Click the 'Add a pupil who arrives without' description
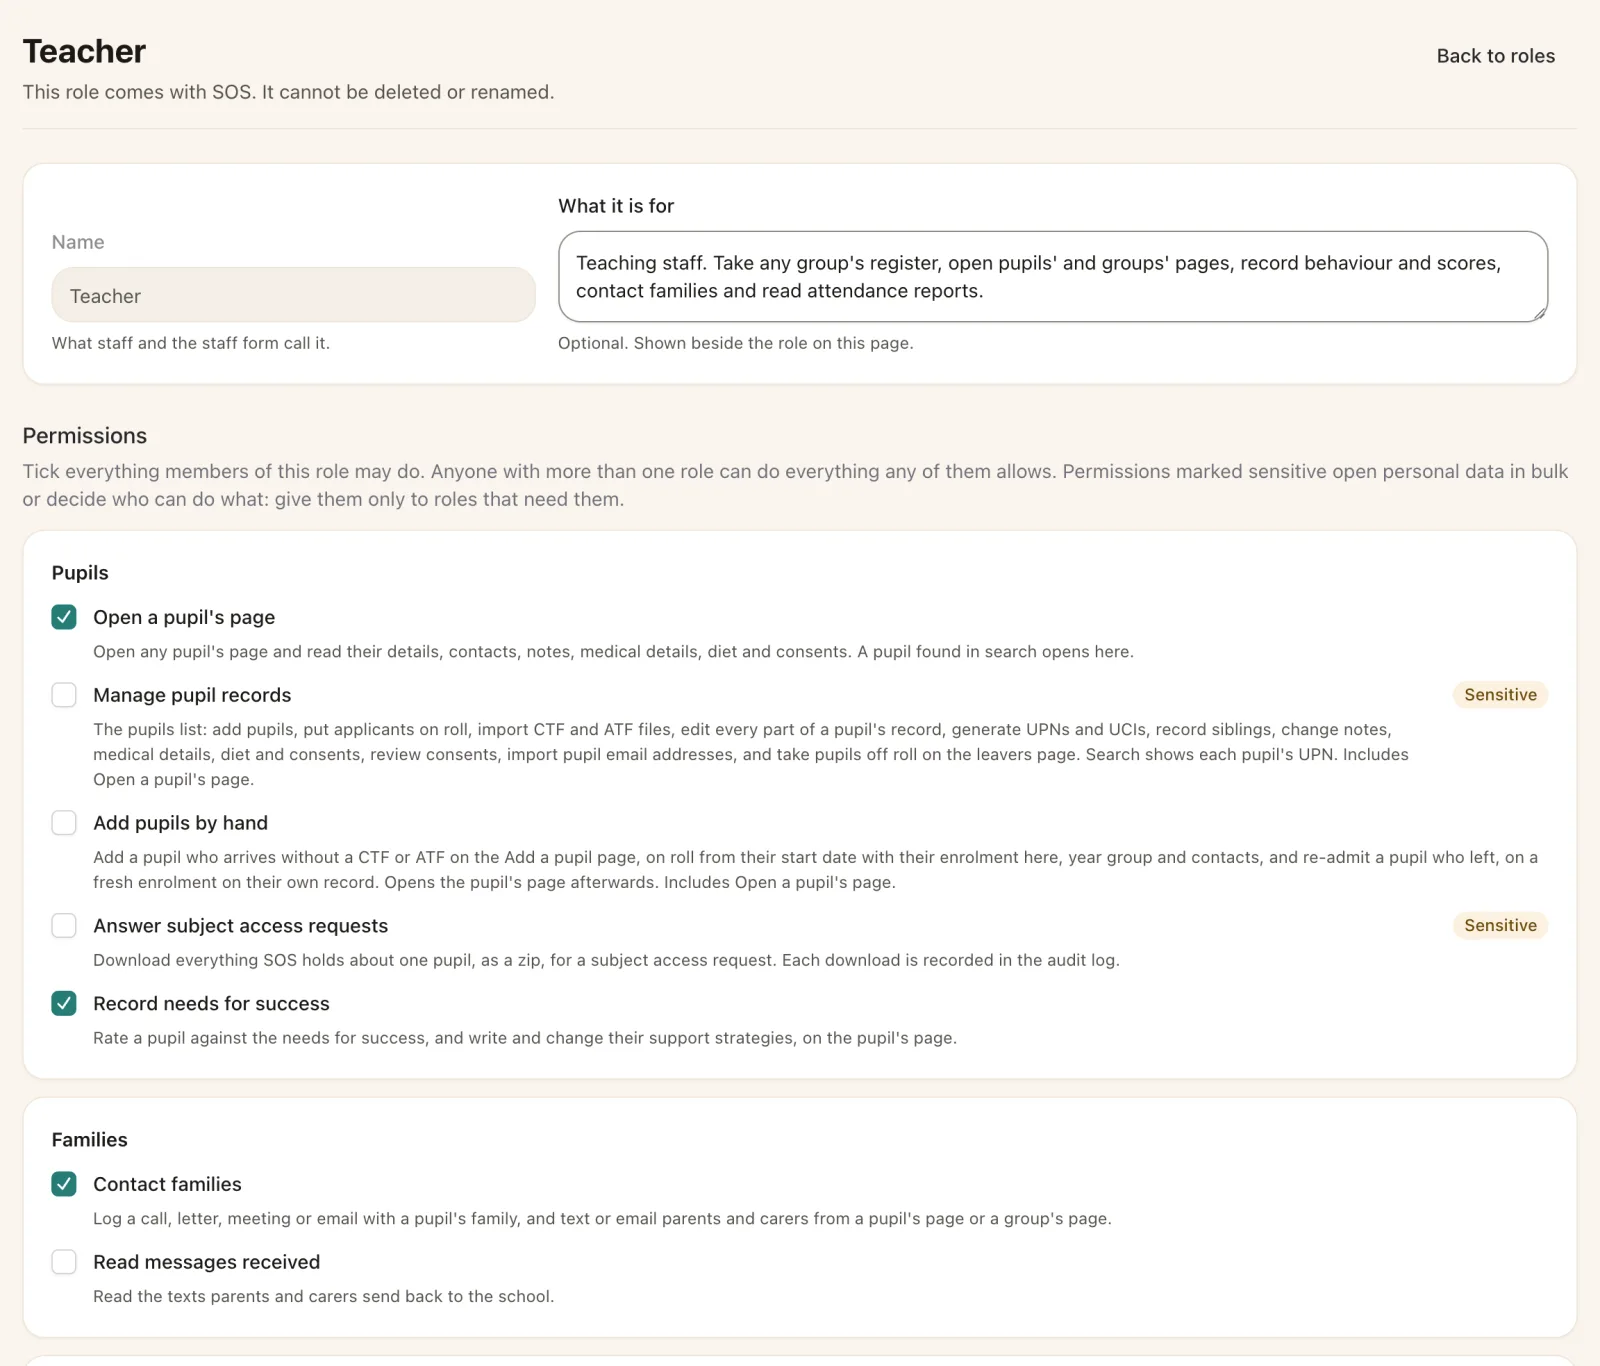Image resolution: width=1600 pixels, height=1366 pixels. [x=815, y=870]
